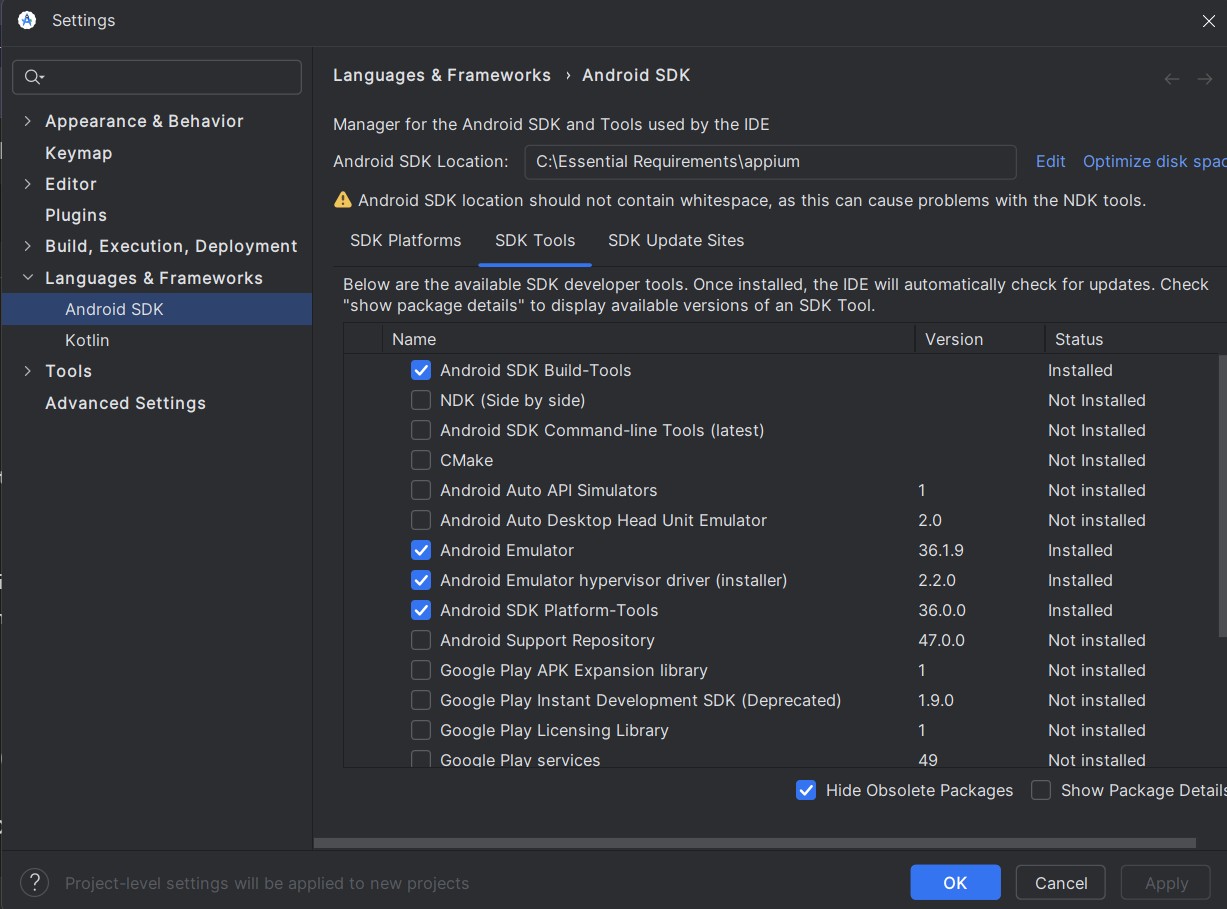Screen dimensions: 1227x909
Task: Enable the CMake checkbox
Action: [421, 460]
